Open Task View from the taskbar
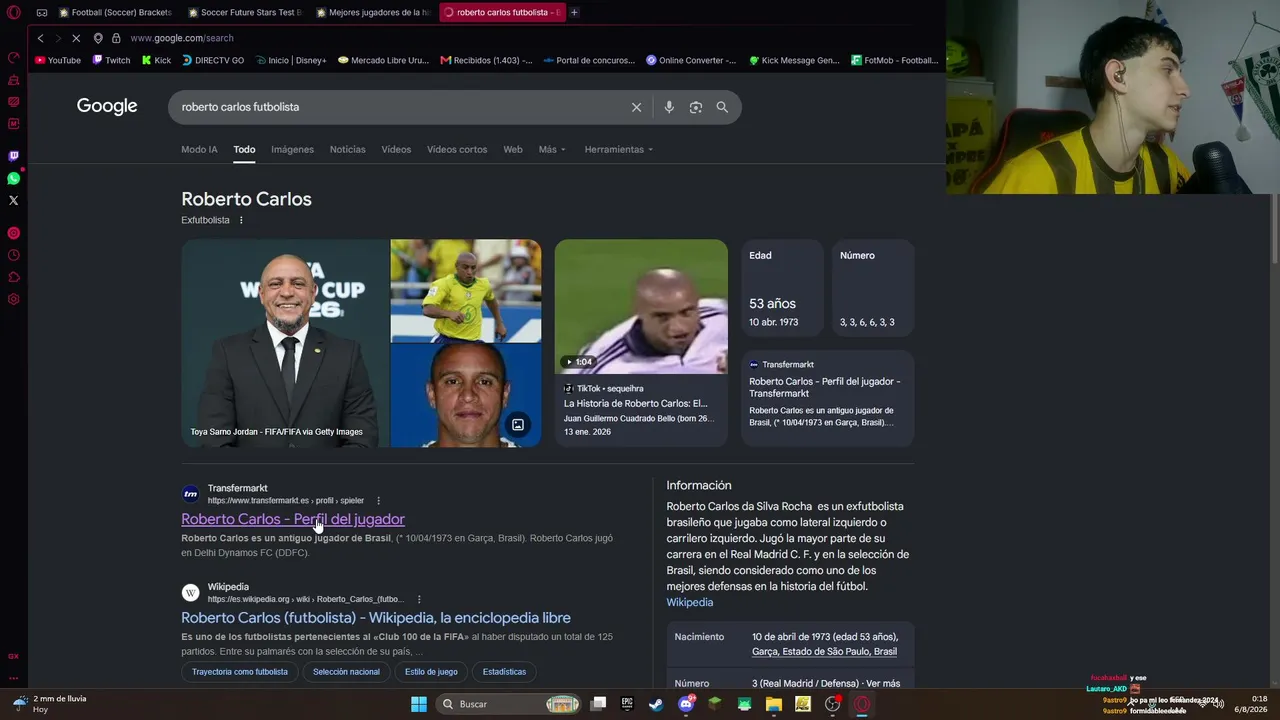 point(598,704)
